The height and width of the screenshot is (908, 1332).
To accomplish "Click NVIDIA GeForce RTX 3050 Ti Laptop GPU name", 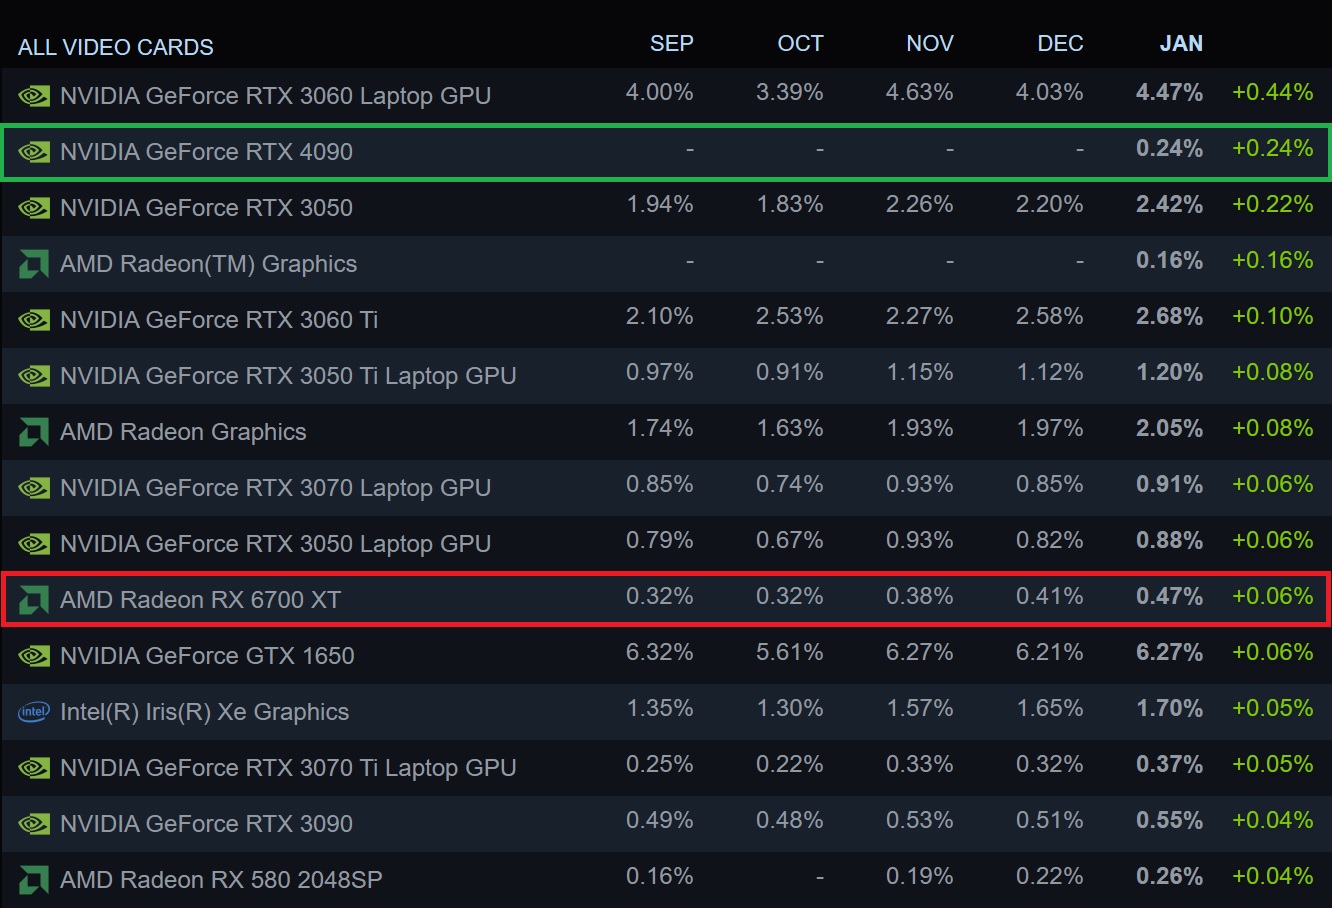I will tap(288, 376).
